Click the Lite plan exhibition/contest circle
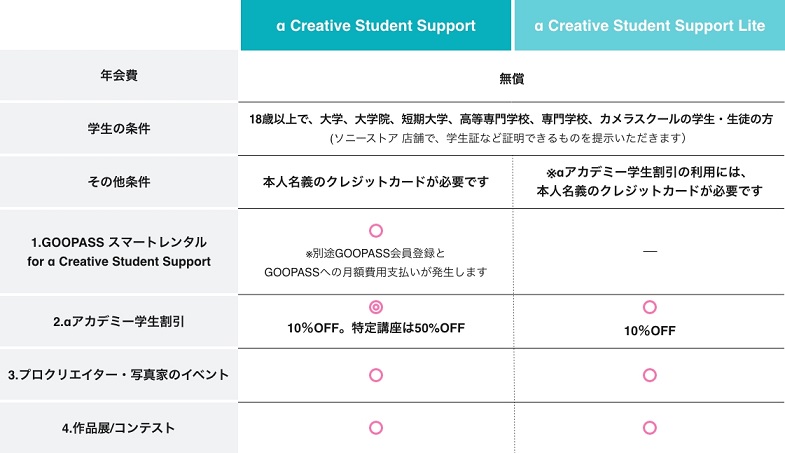 click(649, 427)
